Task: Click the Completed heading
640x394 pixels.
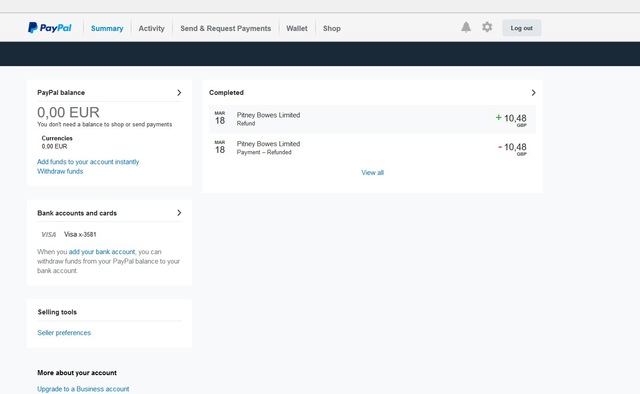Action: coord(227,93)
